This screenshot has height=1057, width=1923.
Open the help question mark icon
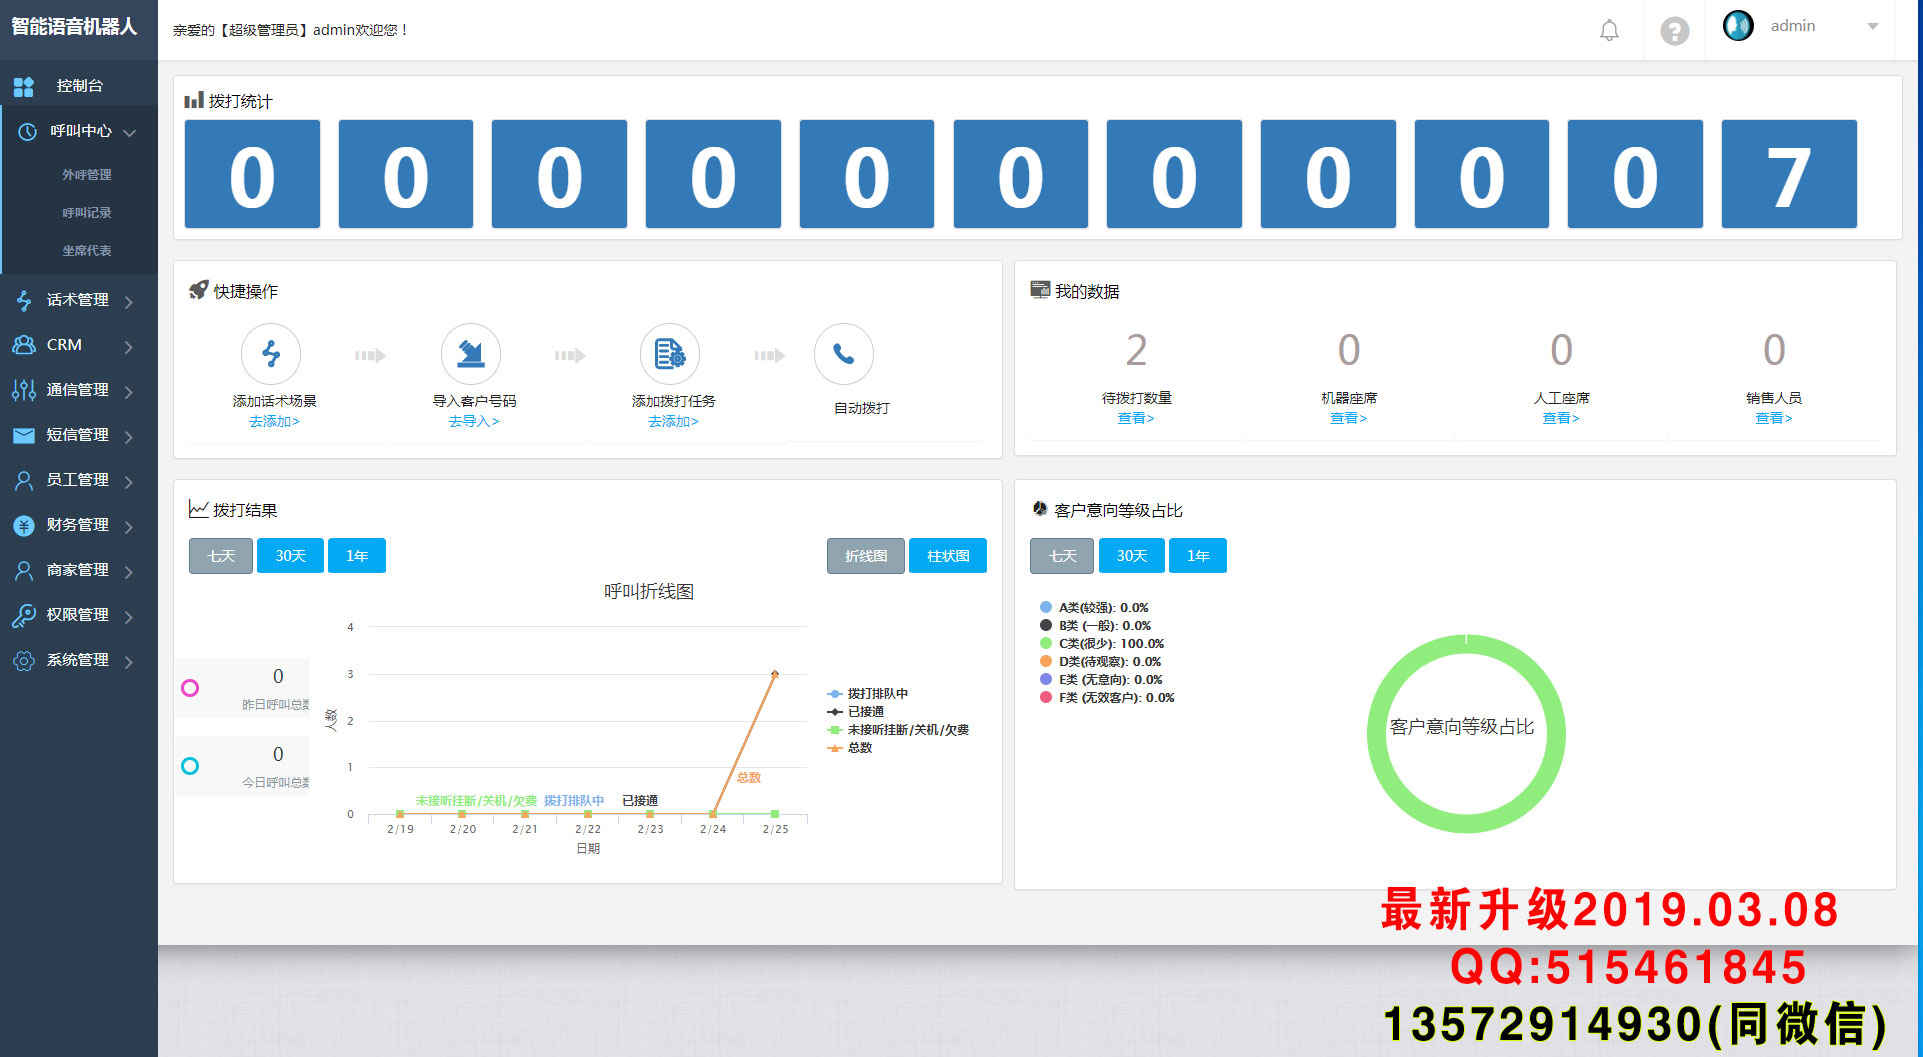1675,31
